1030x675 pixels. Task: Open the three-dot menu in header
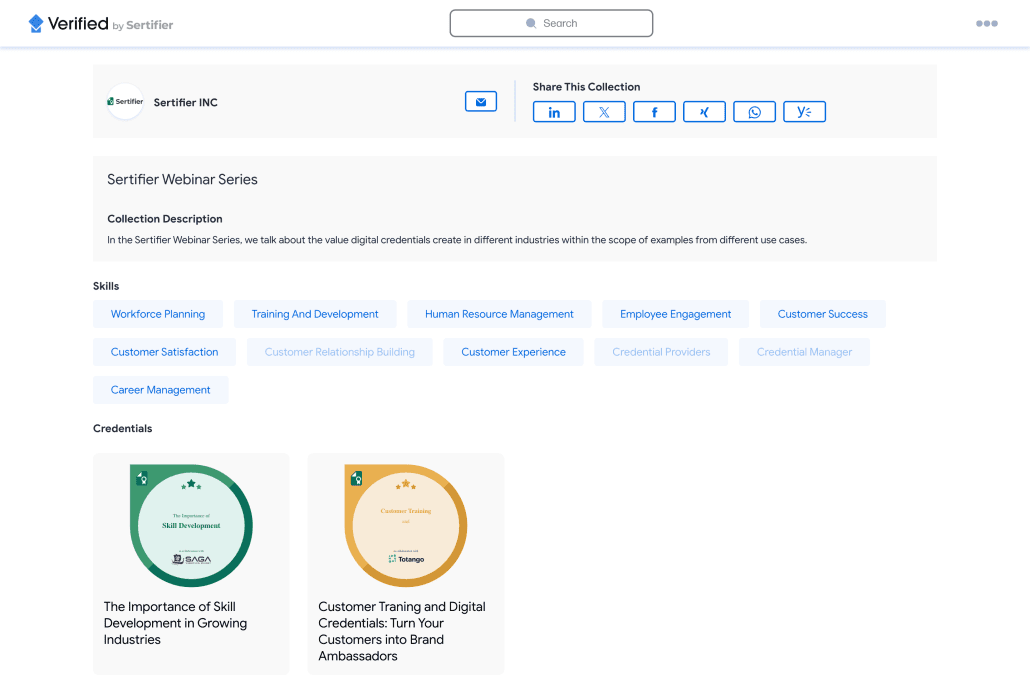click(986, 24)
